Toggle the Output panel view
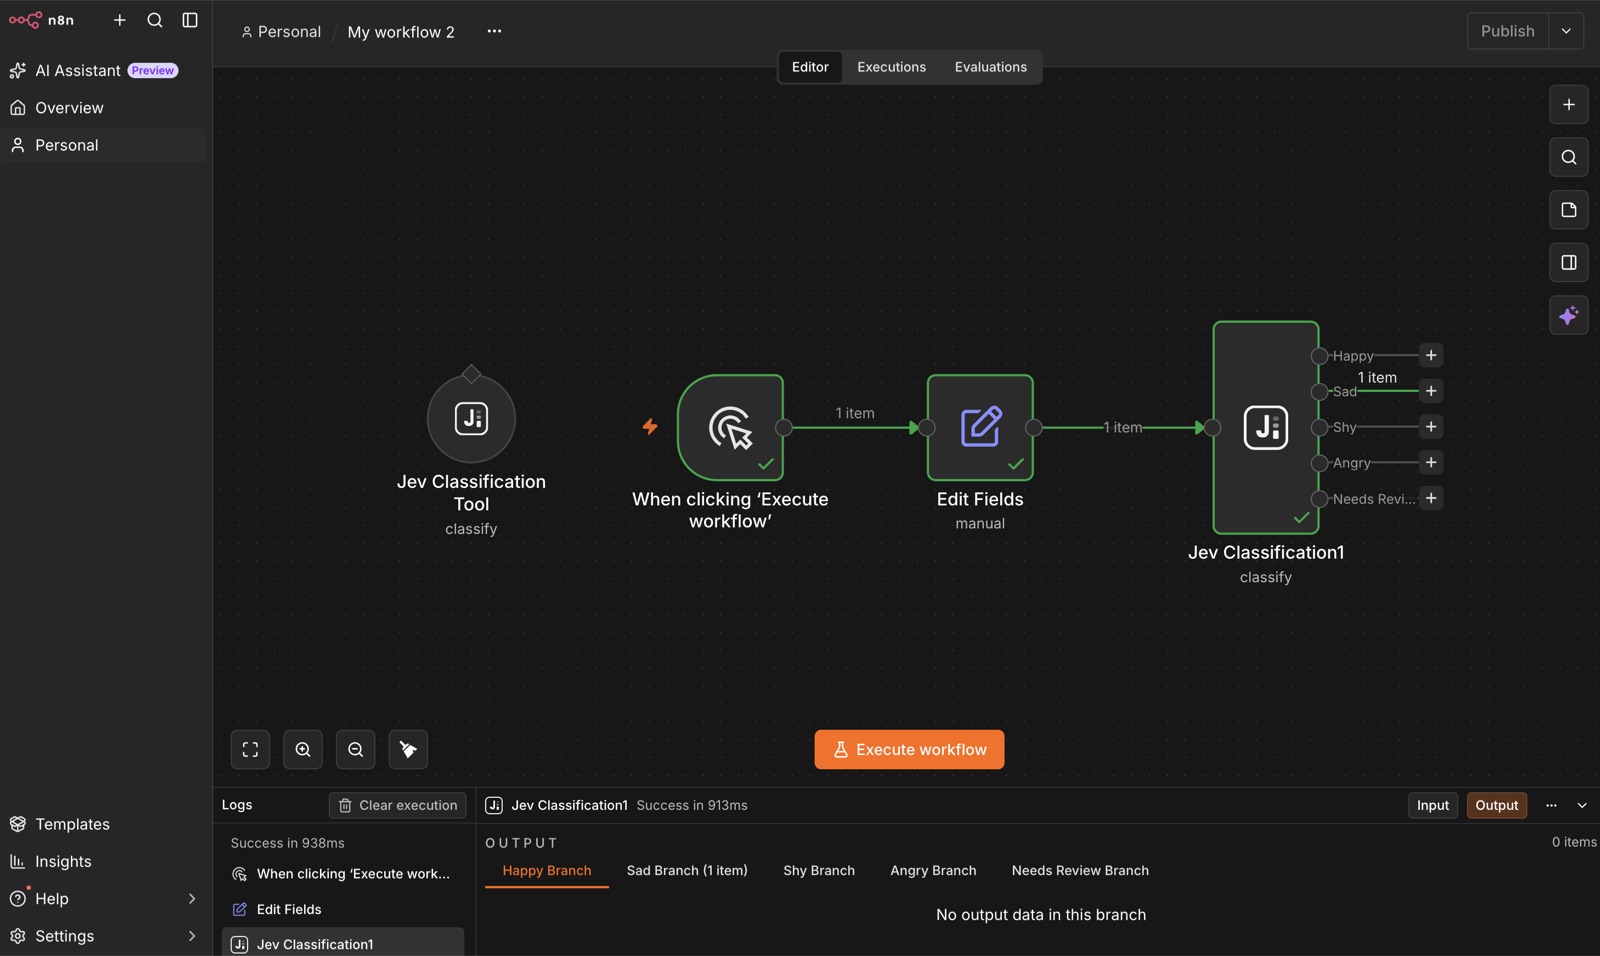Image resolution: width=1600 pixels, height=956 pixels. (x=1497, y=805)
